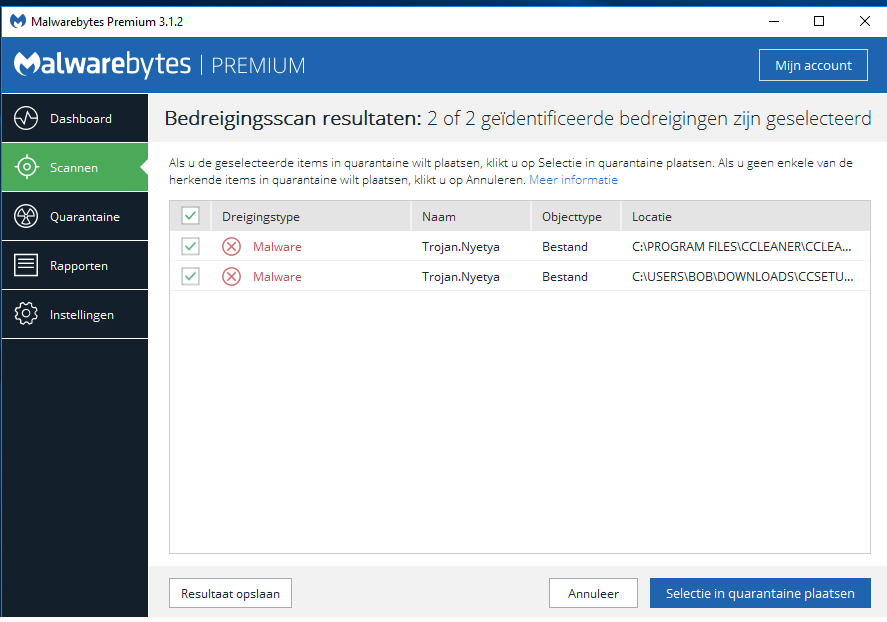Click the Rapporten list icon

(x=26, y=265)
